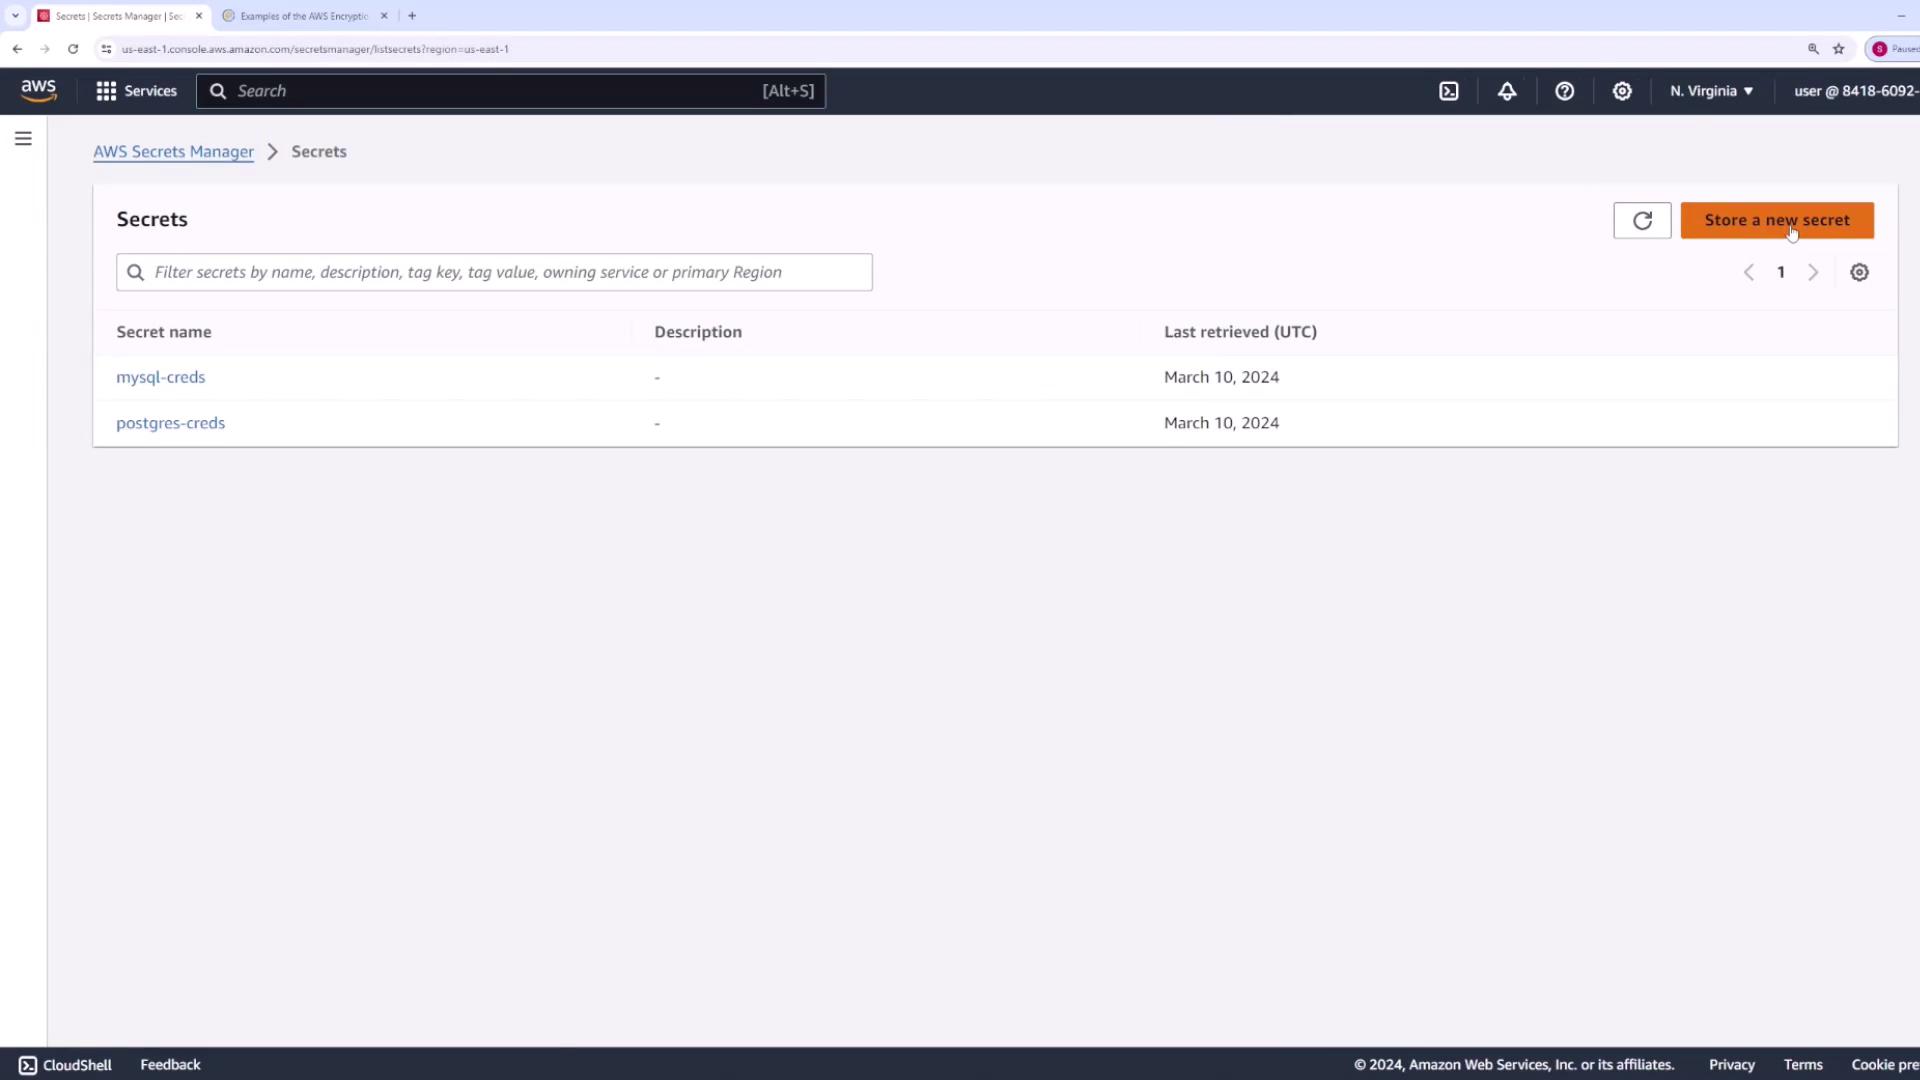Click the AWS Secrets Manager breadcrumb link
Image resolution: width=1920 pixels, height=1080 pixels.
tap(173, 152)
